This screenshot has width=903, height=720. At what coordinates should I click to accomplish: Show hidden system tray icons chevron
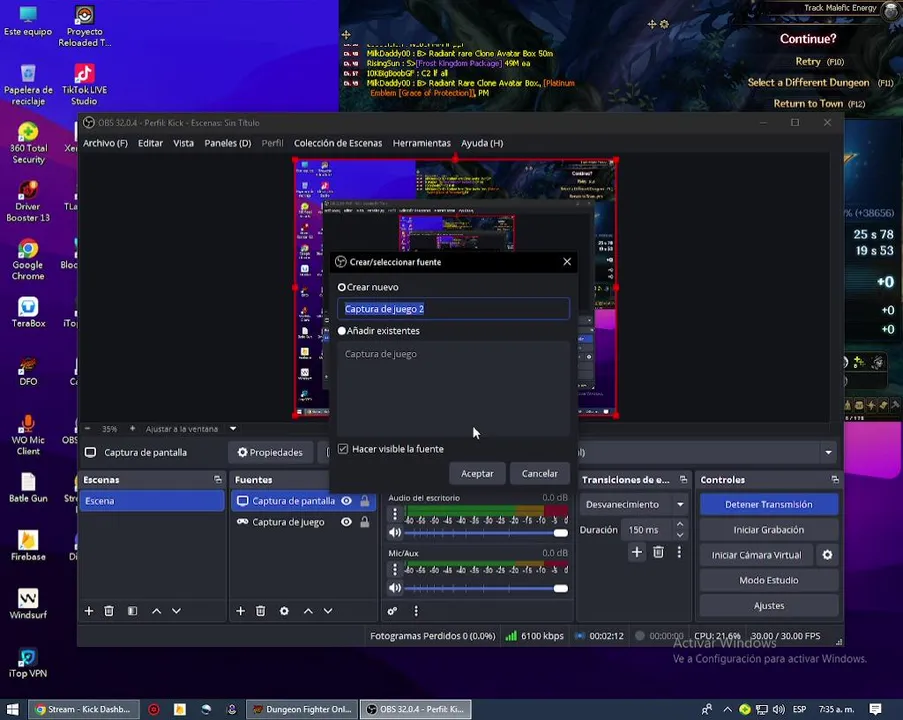(727, 709)
